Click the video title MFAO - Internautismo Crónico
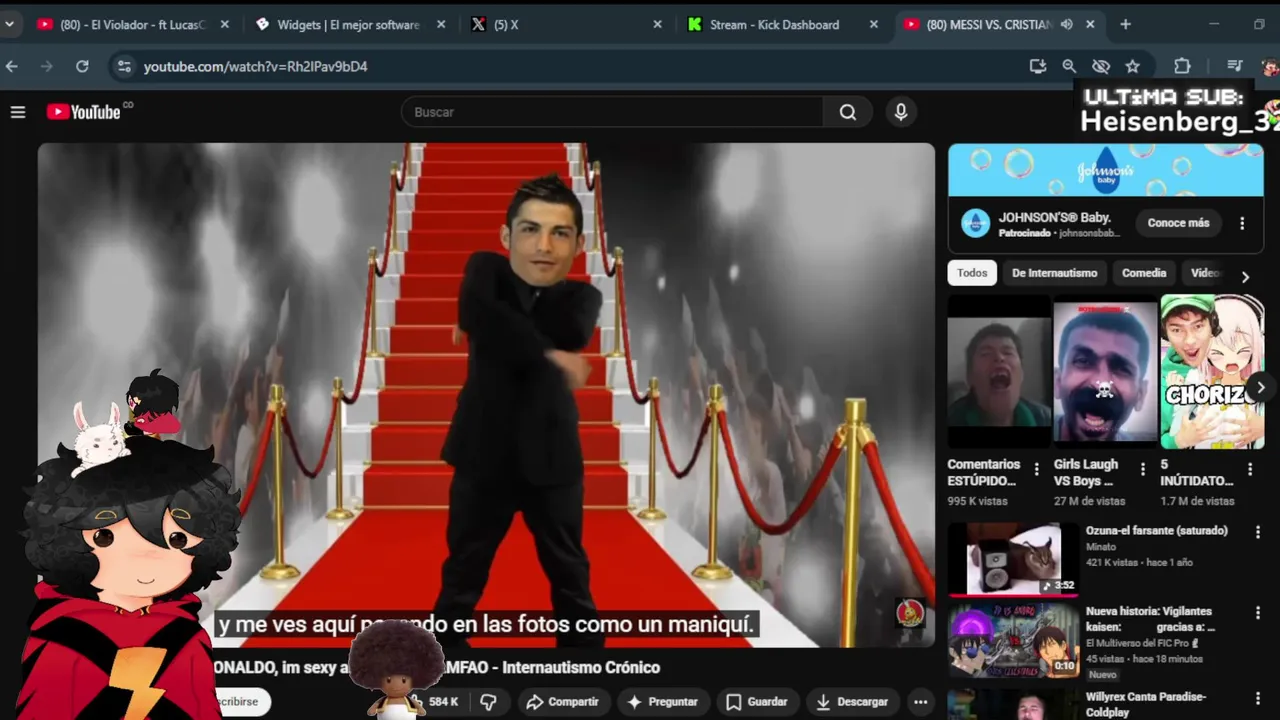Viewport: 1280px width, 720px height. 437,667
